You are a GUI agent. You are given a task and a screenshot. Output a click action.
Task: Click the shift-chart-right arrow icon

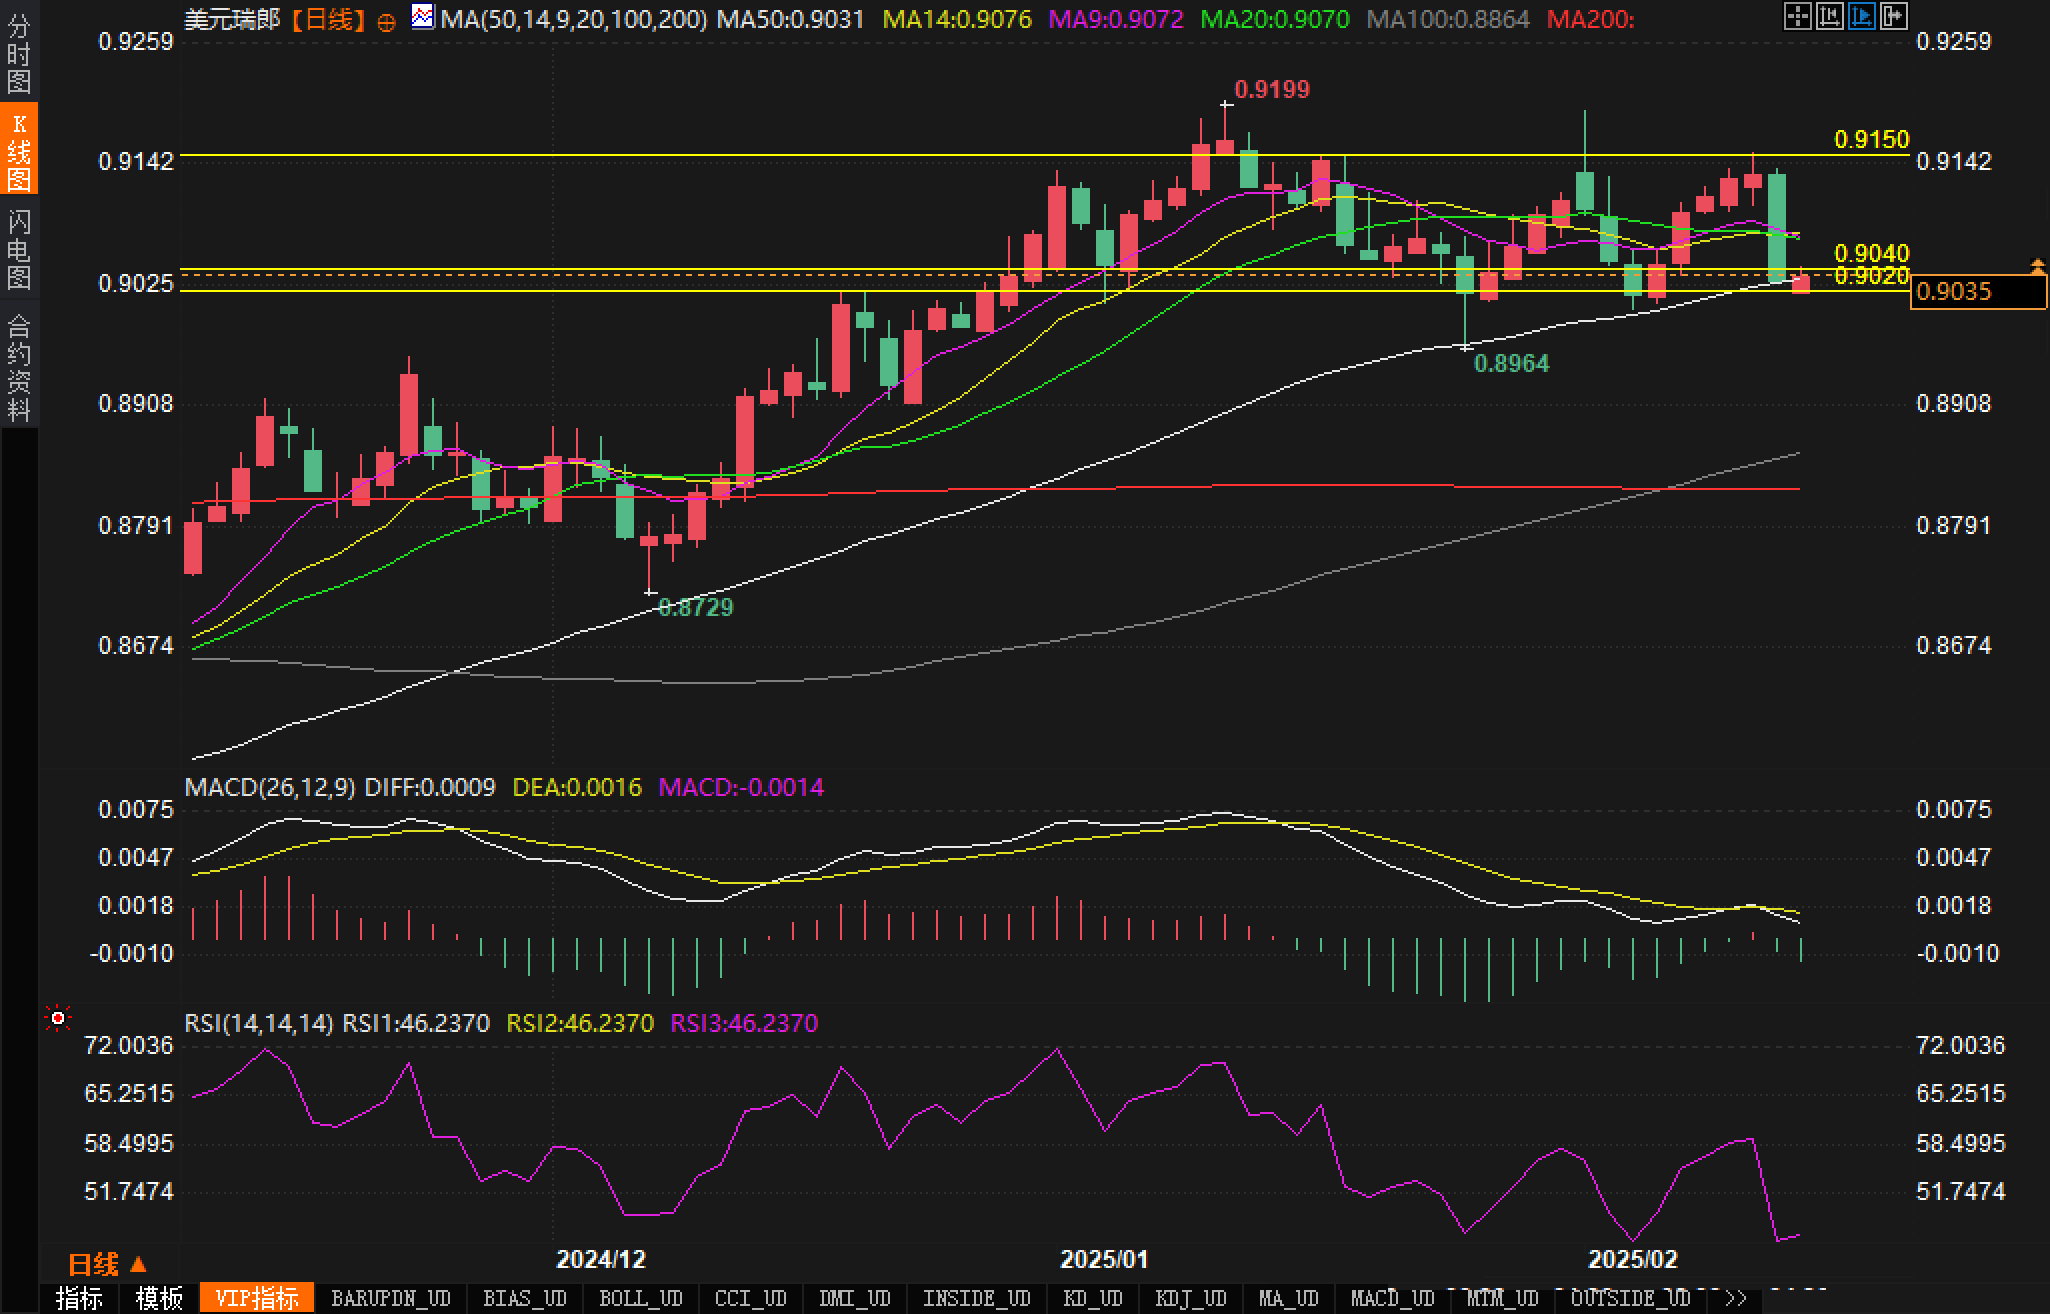[1893, 16]
